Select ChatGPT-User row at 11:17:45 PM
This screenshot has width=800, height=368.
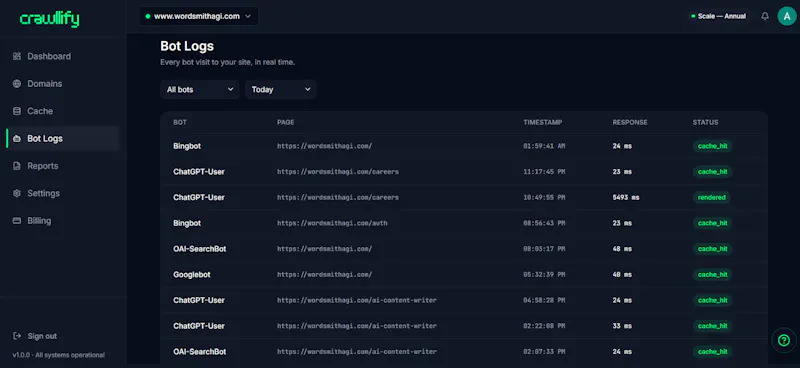464,172
